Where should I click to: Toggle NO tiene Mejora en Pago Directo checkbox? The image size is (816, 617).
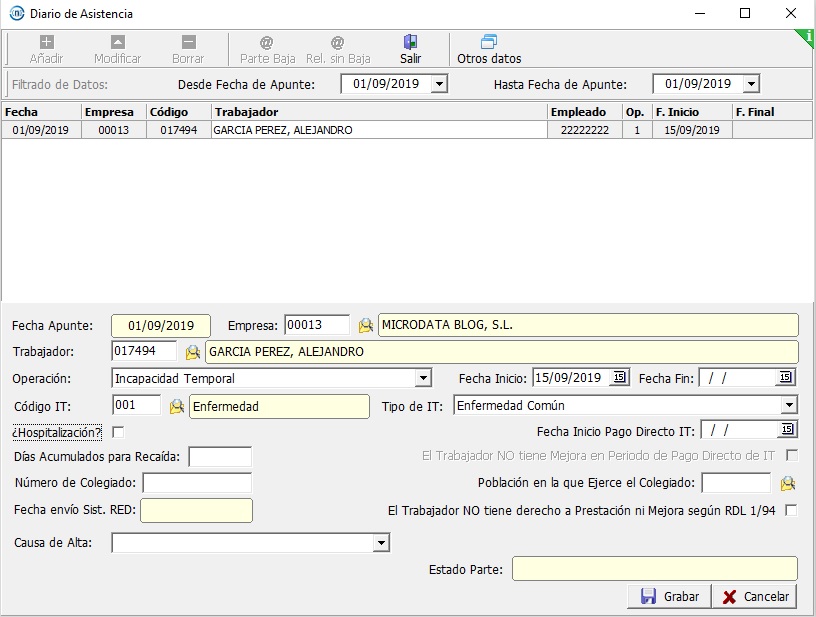(x=791, y=456)
